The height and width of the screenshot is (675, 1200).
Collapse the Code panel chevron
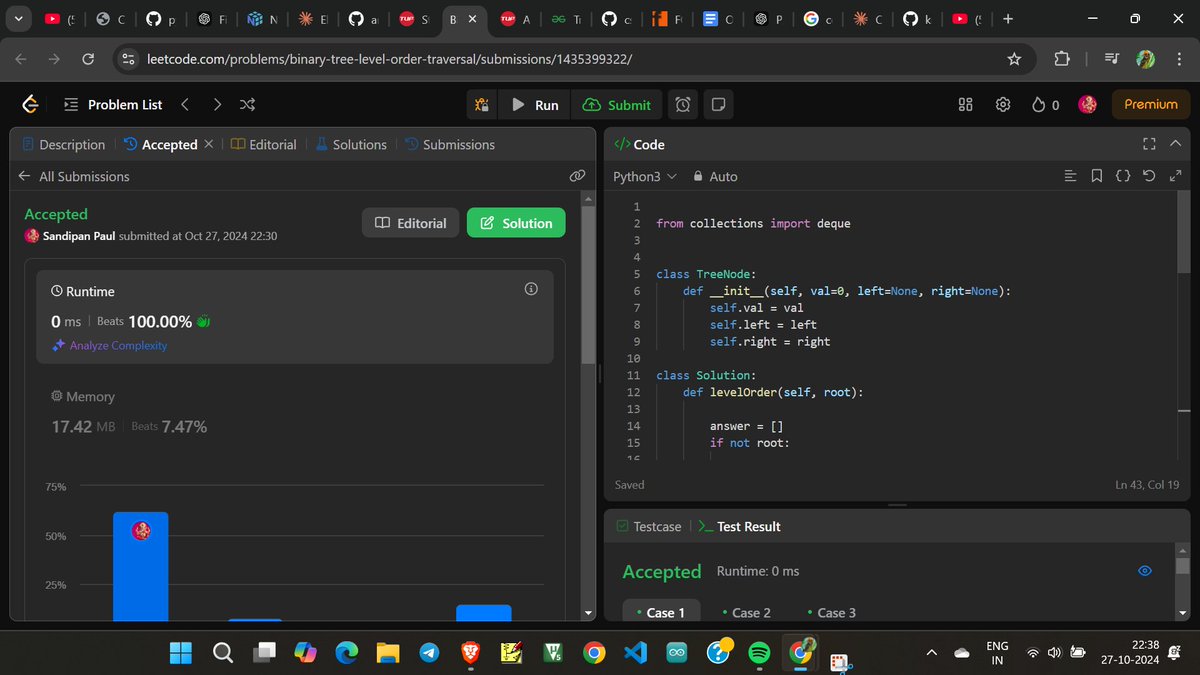tap(1175, 144)
